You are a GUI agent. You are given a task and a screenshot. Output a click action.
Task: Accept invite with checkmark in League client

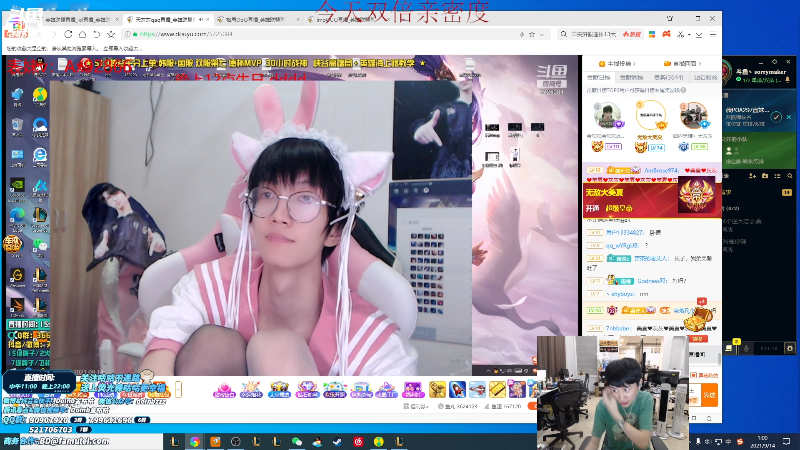click(776, 117)
